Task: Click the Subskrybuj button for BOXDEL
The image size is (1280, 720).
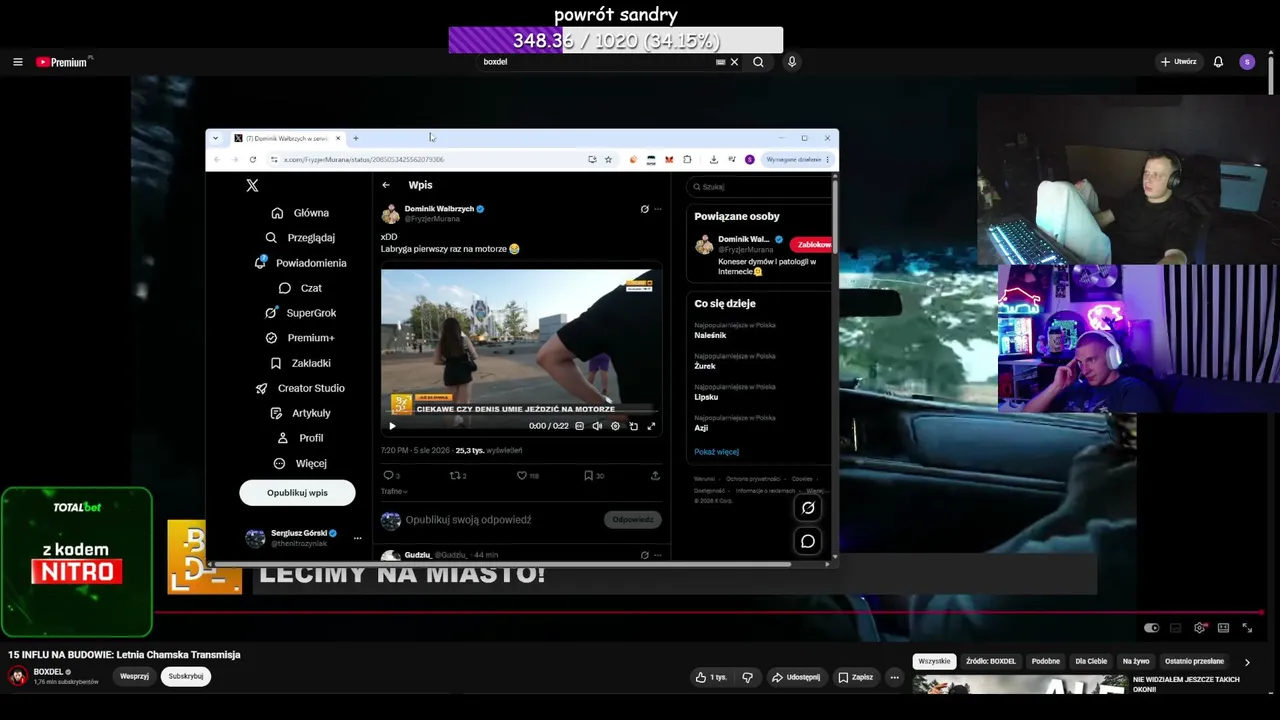Action: click(x=186, y=676)
